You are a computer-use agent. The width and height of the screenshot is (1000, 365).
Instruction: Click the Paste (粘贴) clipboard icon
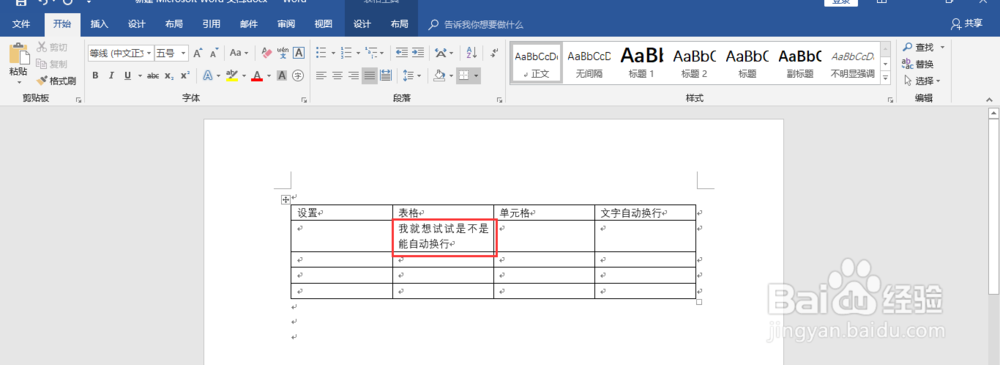coord(18,54)
